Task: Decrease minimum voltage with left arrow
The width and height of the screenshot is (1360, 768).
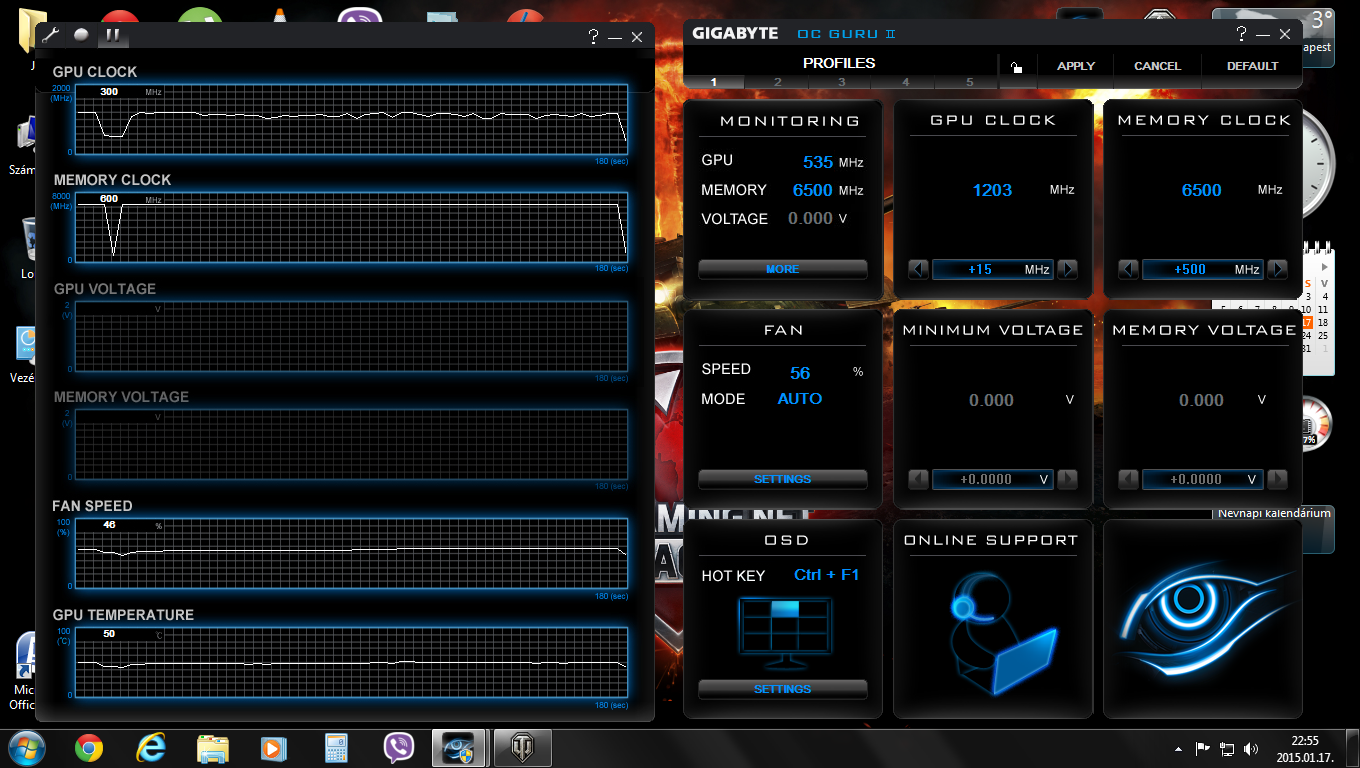Action: (x=918, y=479)
